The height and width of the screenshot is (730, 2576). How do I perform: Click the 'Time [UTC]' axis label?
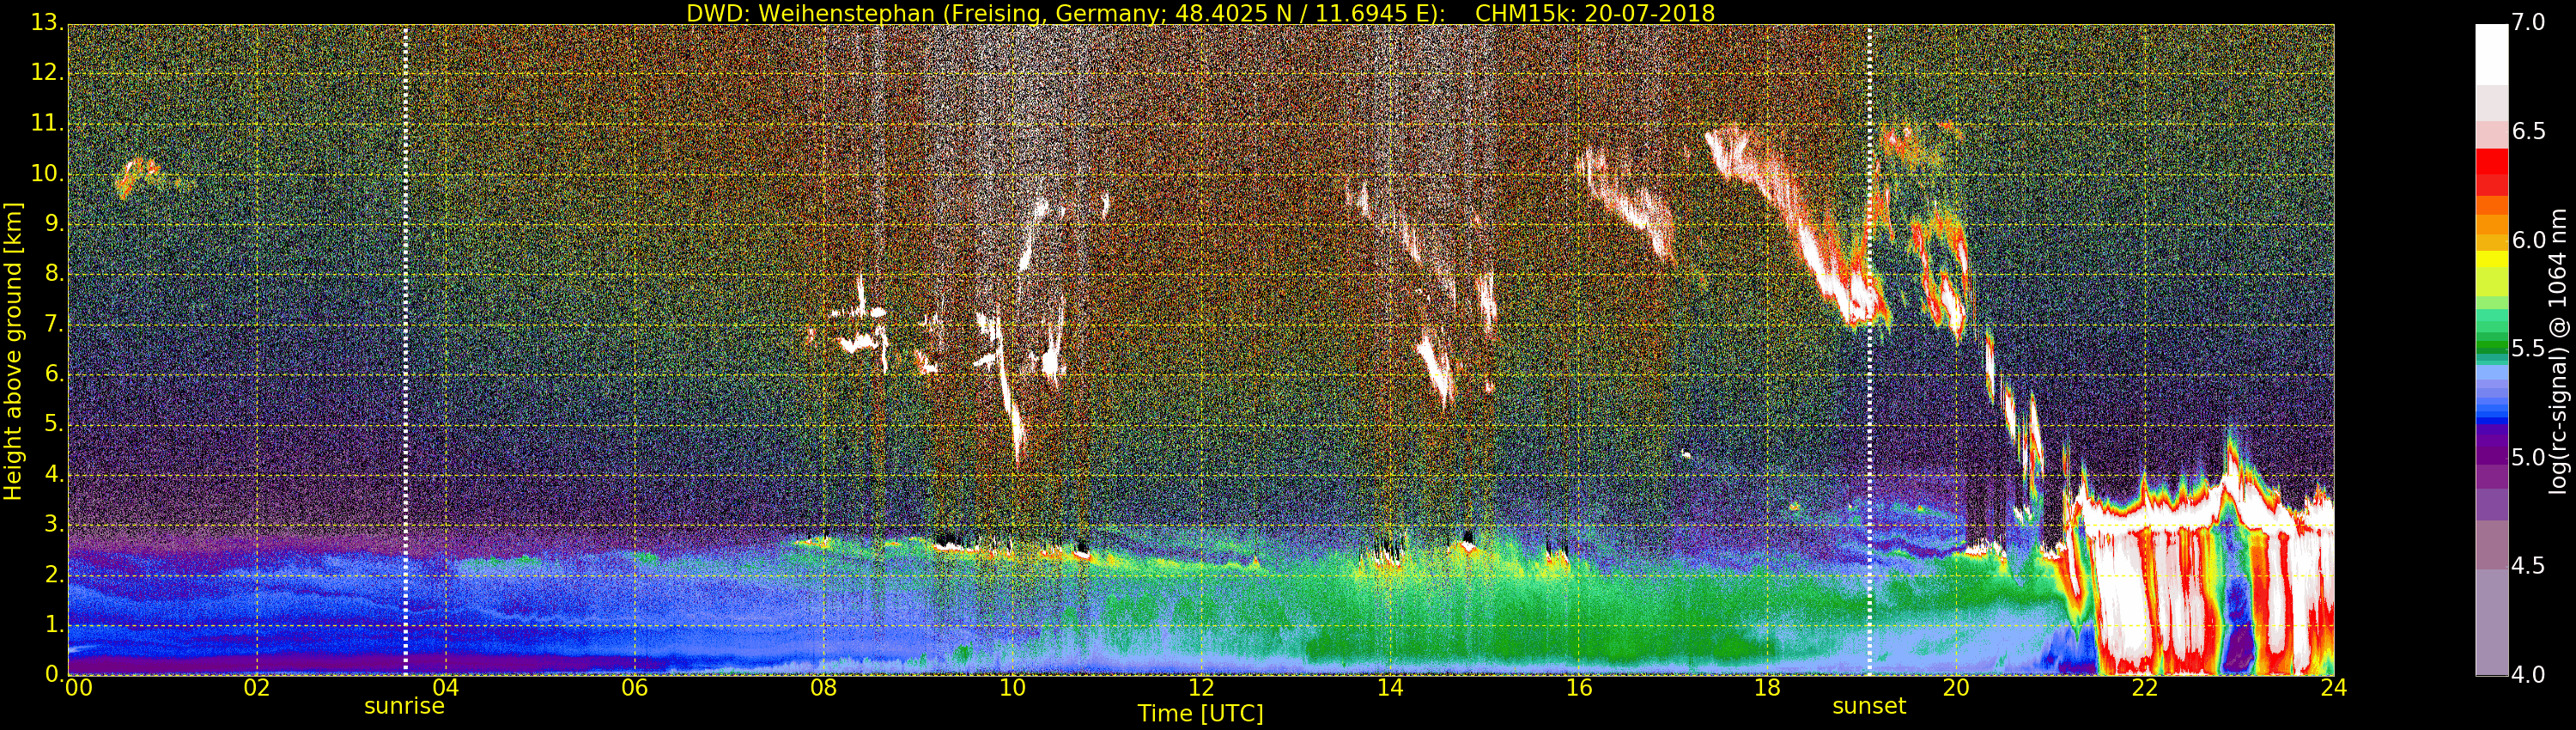tap(1200, 713)
